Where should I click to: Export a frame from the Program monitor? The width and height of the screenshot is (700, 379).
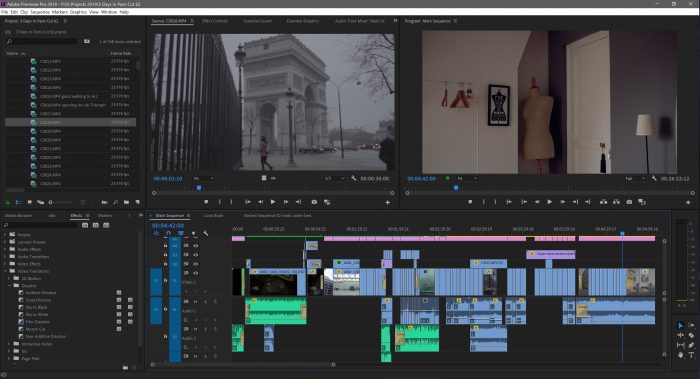(629, 202)
